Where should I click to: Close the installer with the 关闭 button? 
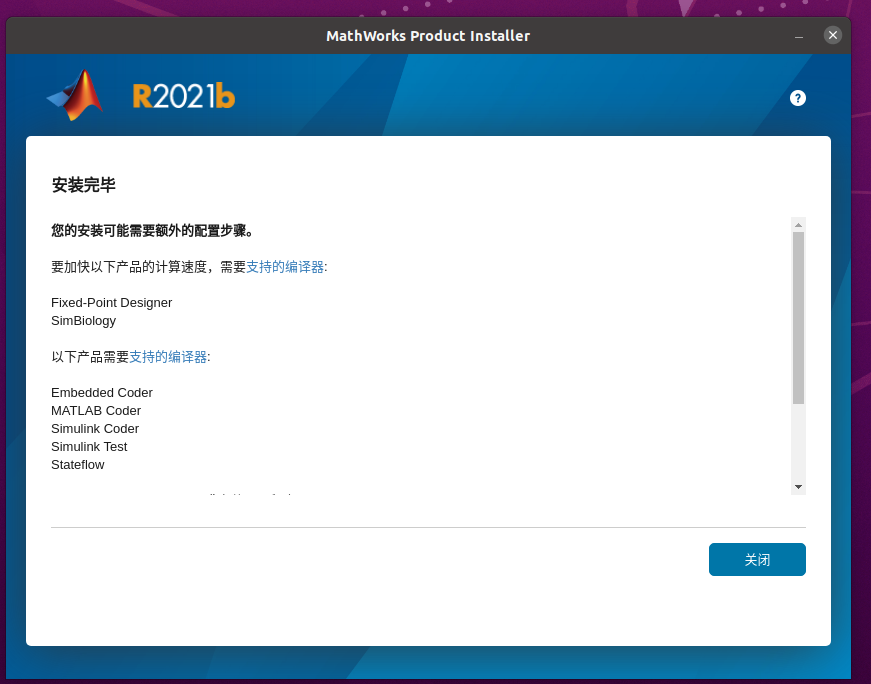click(757, 560)
